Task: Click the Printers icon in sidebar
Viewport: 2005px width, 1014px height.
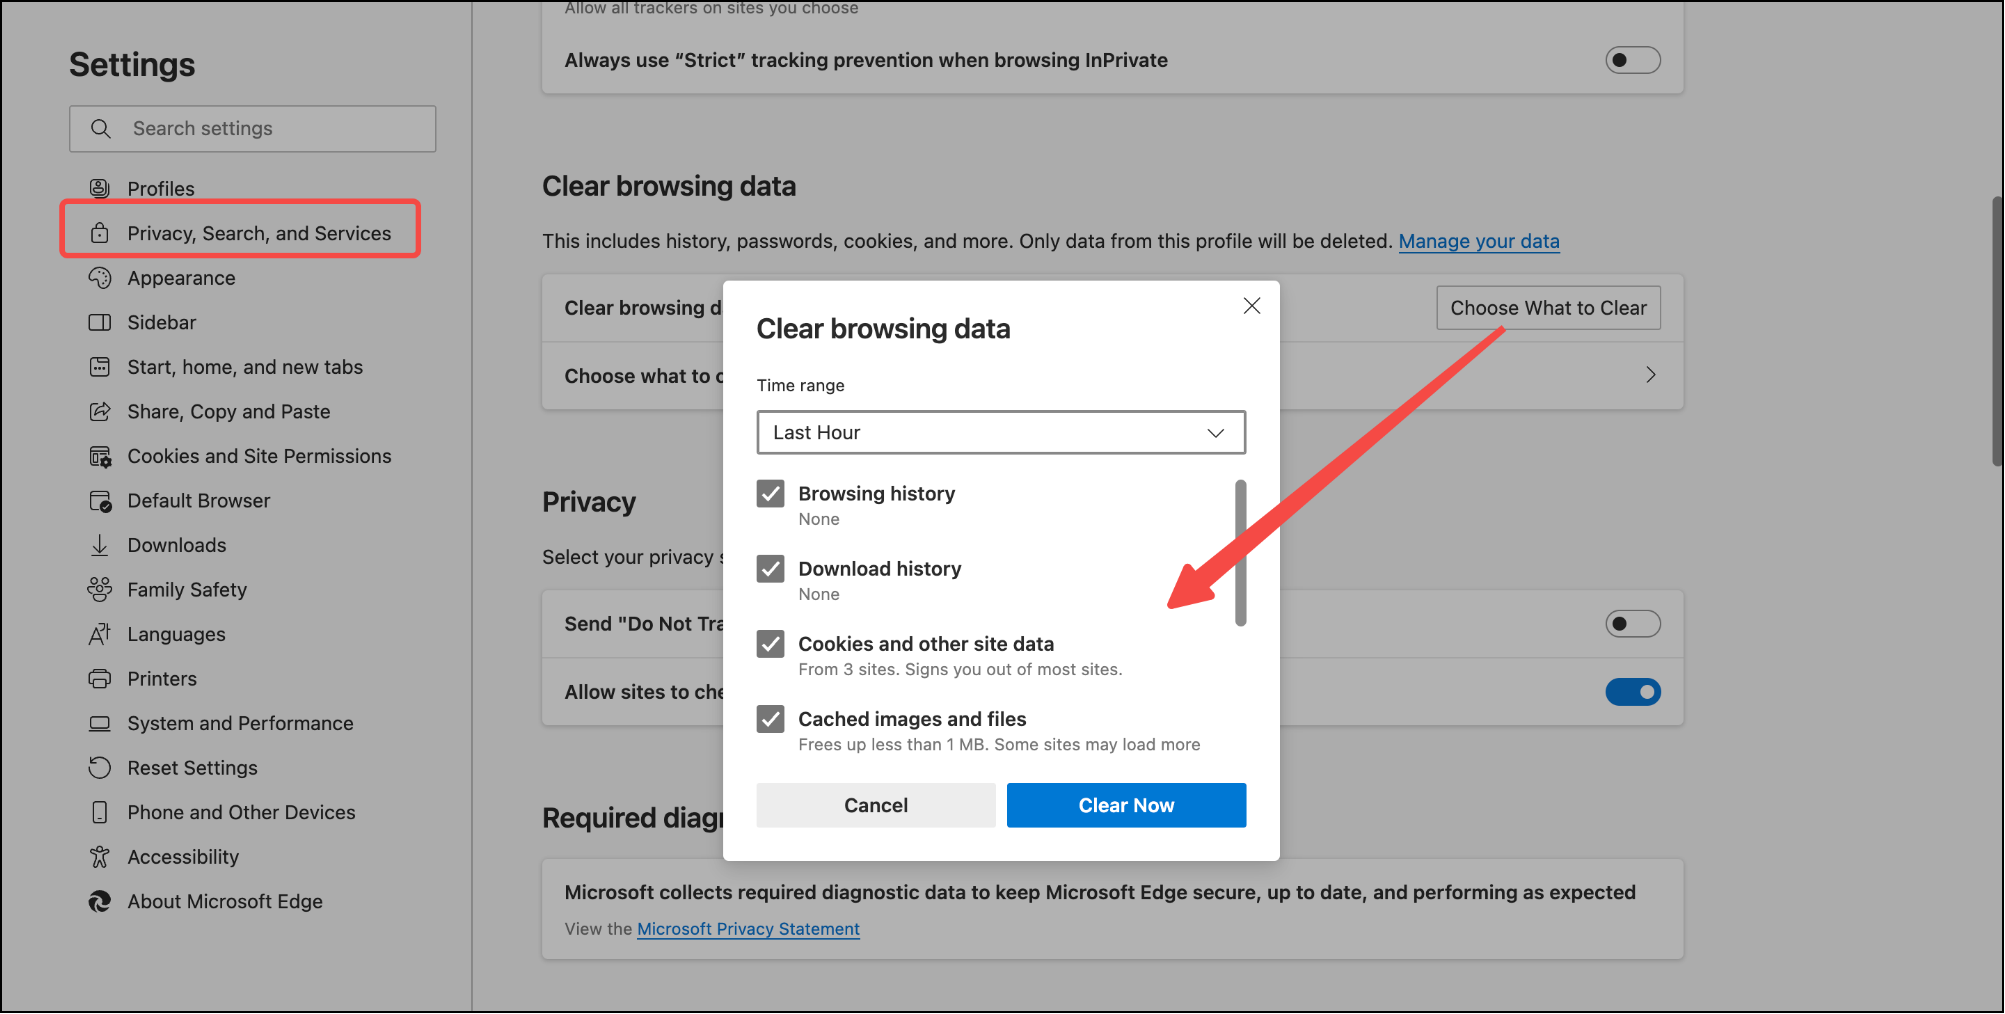Action: (x=99, y=679)
